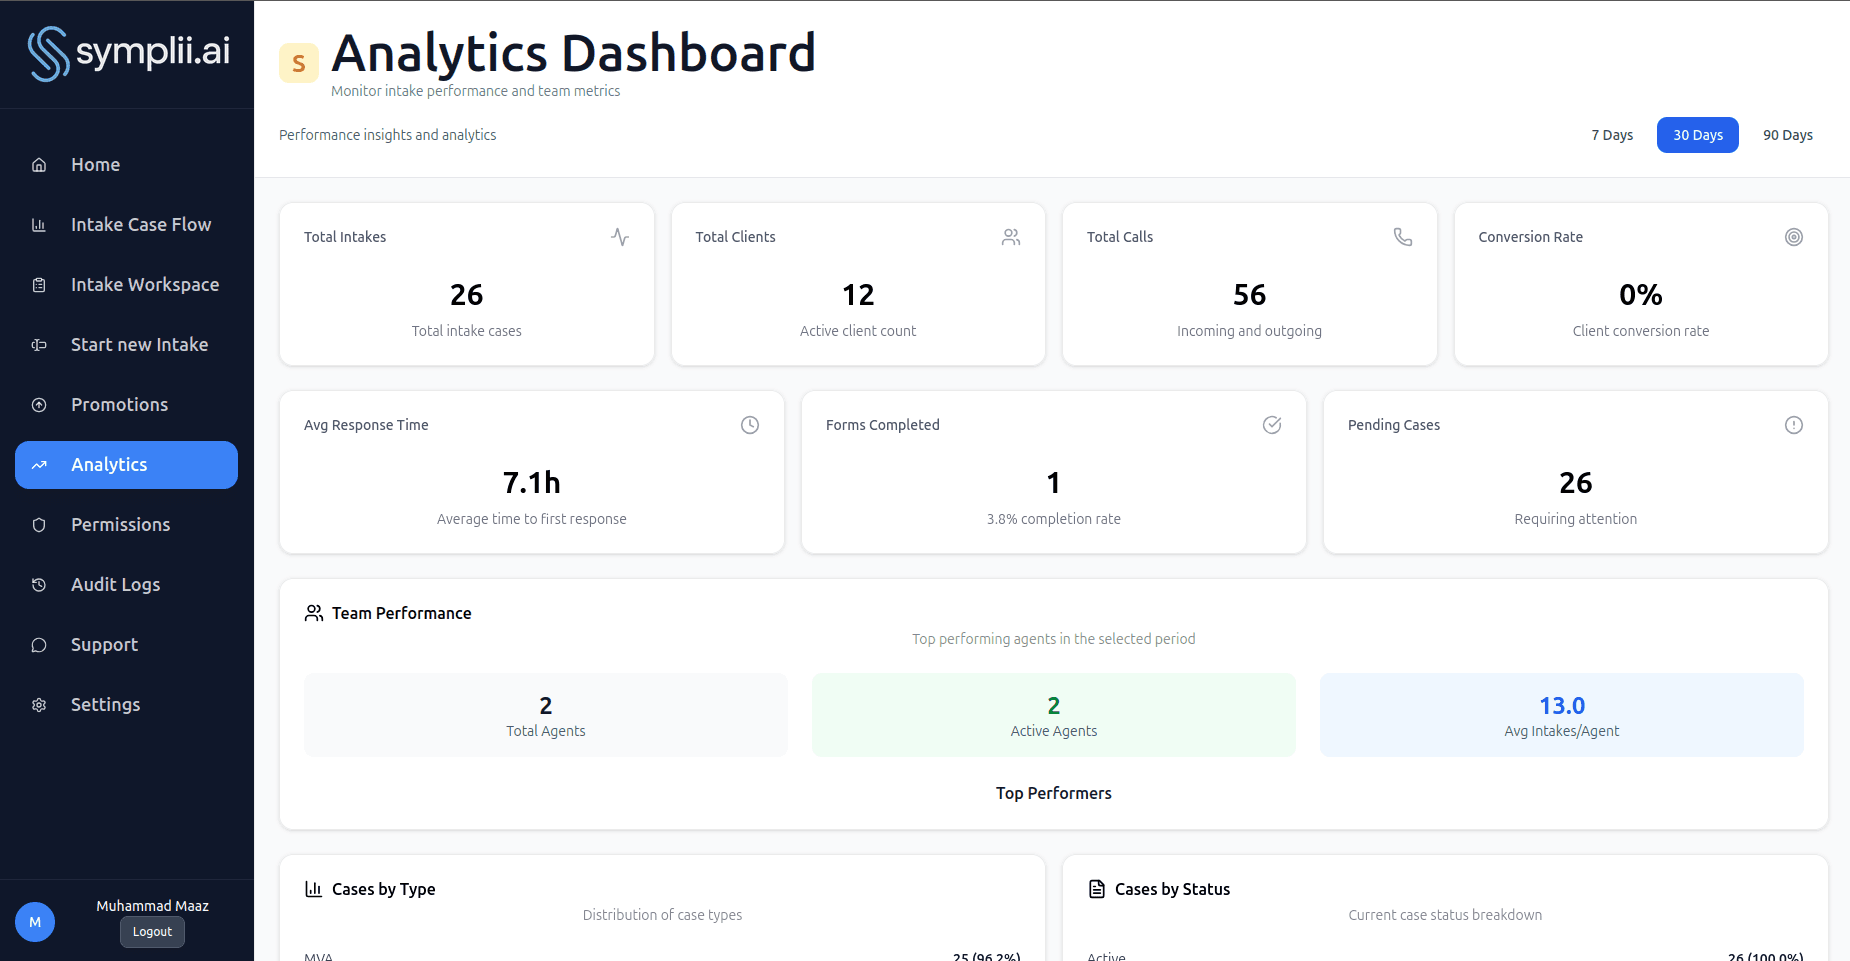The width and height of the screenshot is (1850, 961).
Task: Open Promotions via its gift icon
Action: point(38,404)
